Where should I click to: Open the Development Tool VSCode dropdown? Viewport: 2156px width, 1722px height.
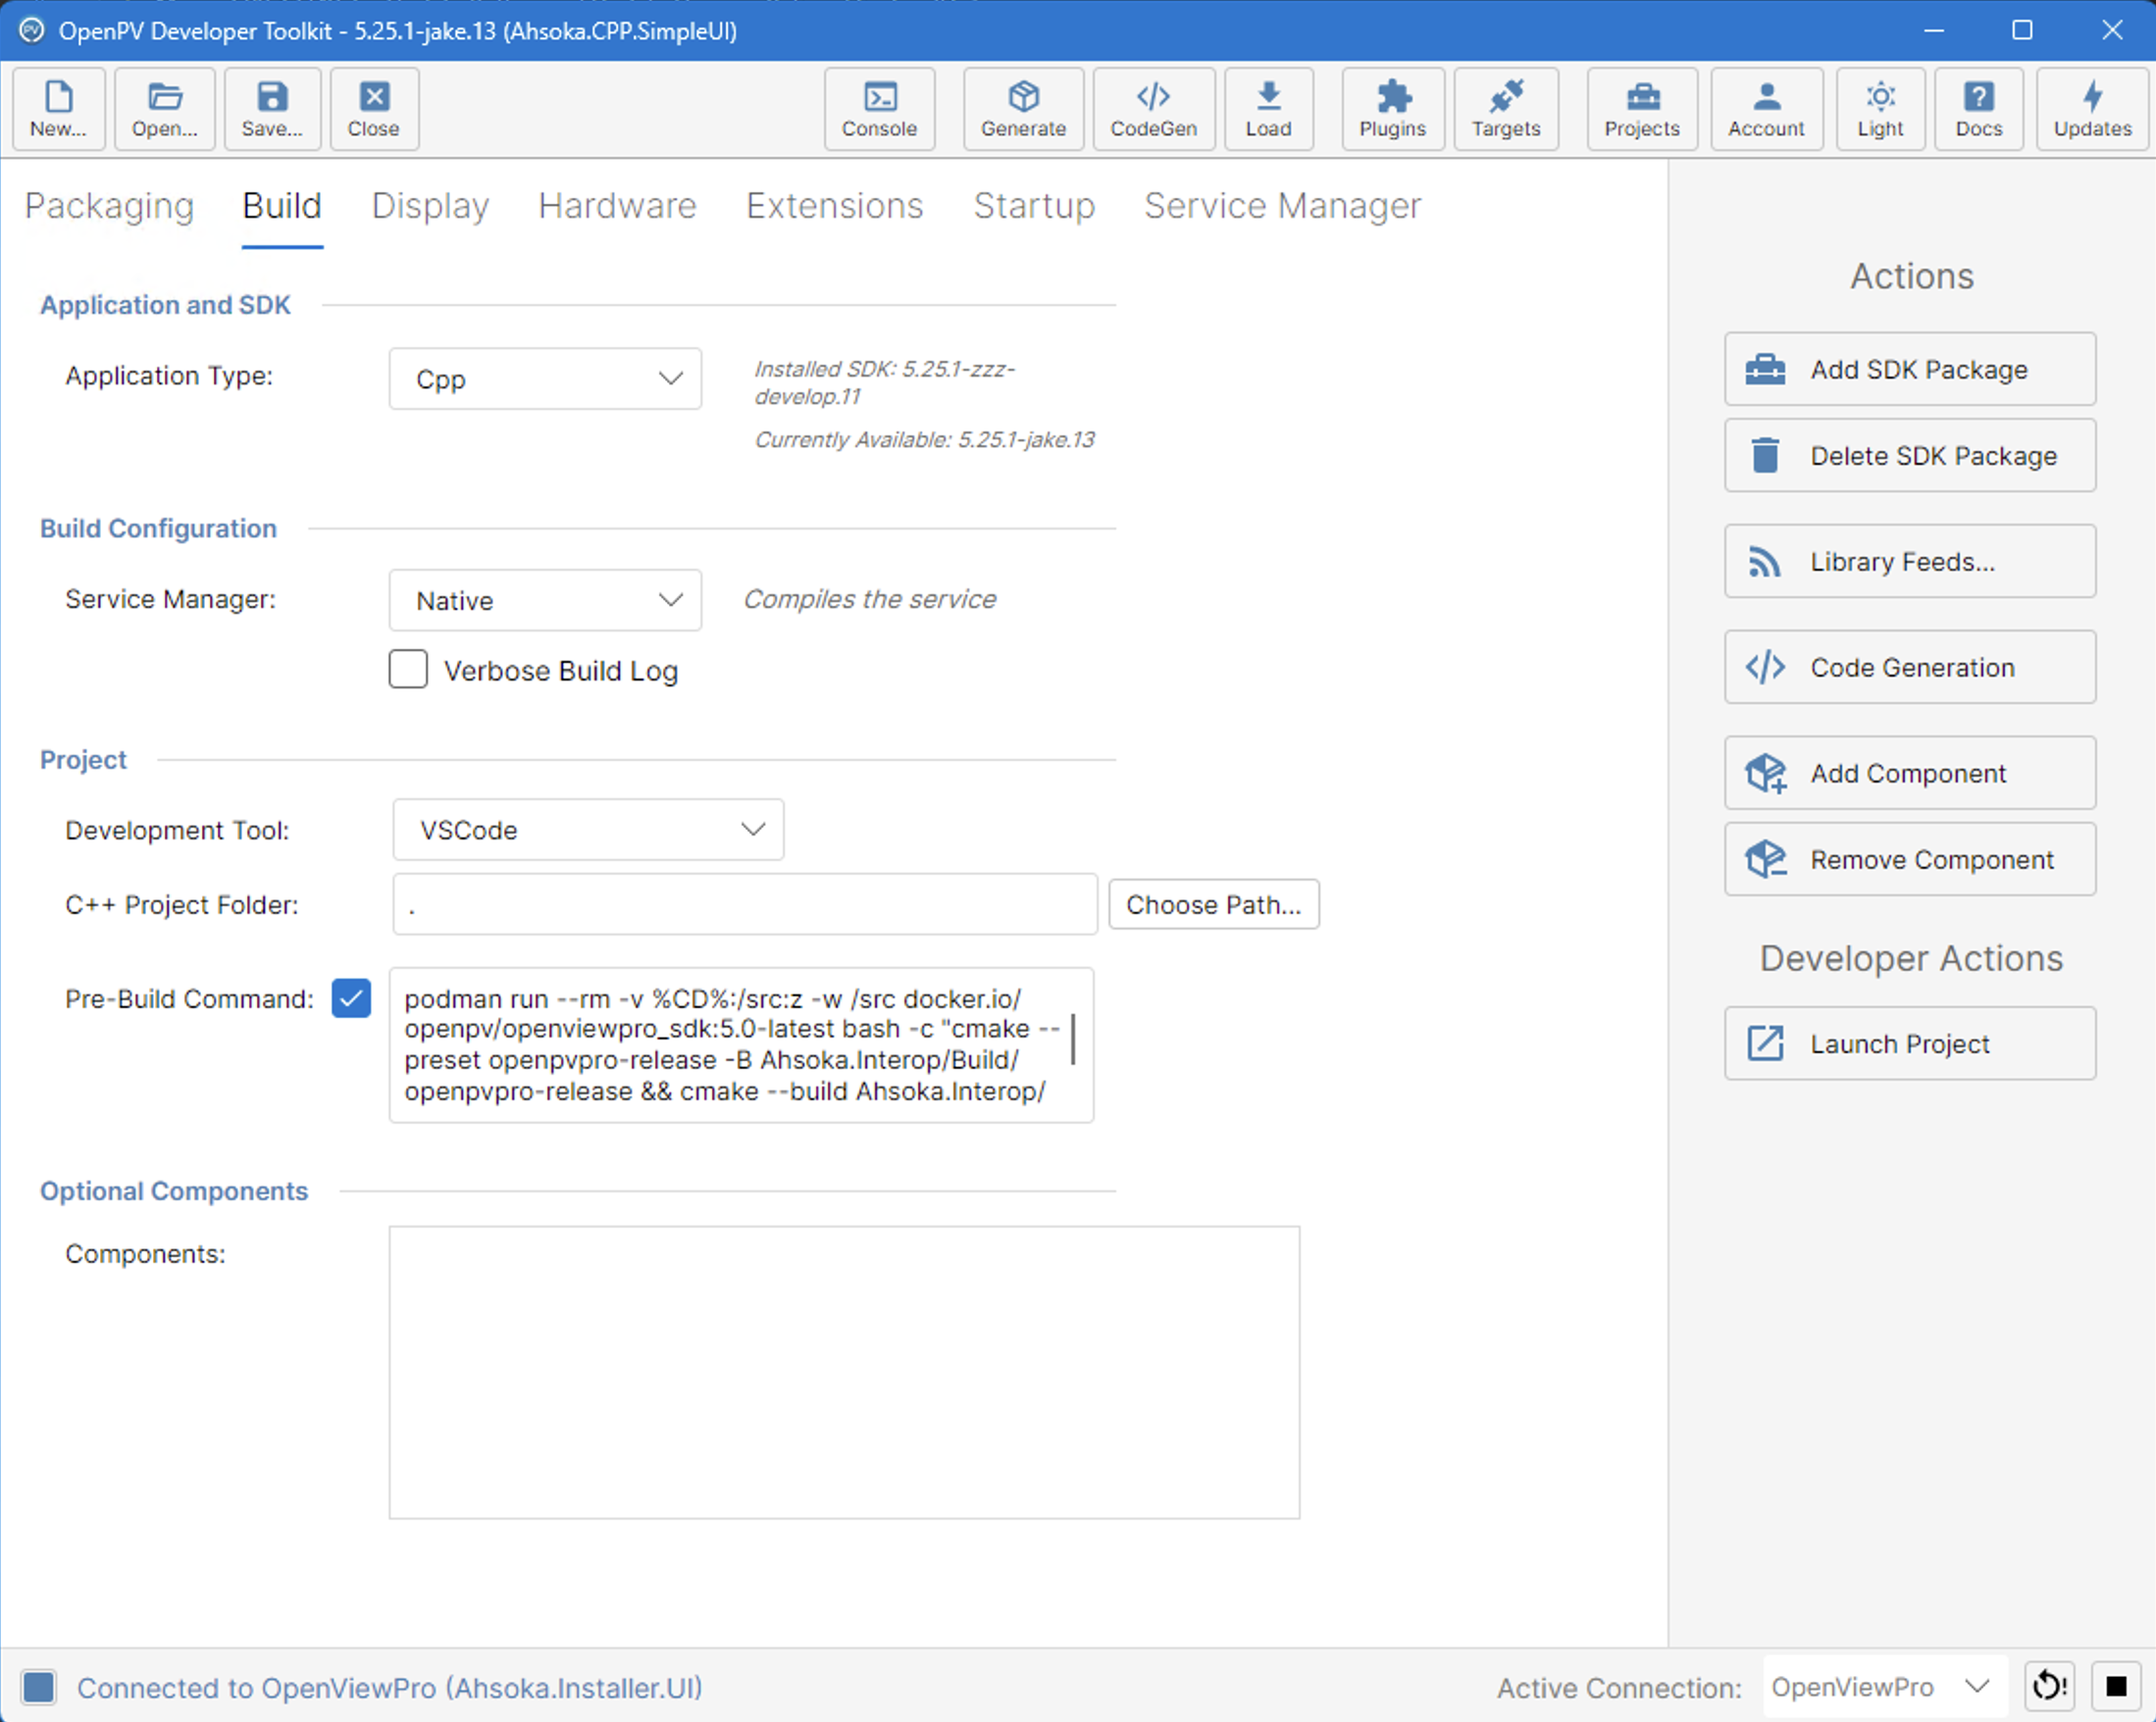coord(588,829)
